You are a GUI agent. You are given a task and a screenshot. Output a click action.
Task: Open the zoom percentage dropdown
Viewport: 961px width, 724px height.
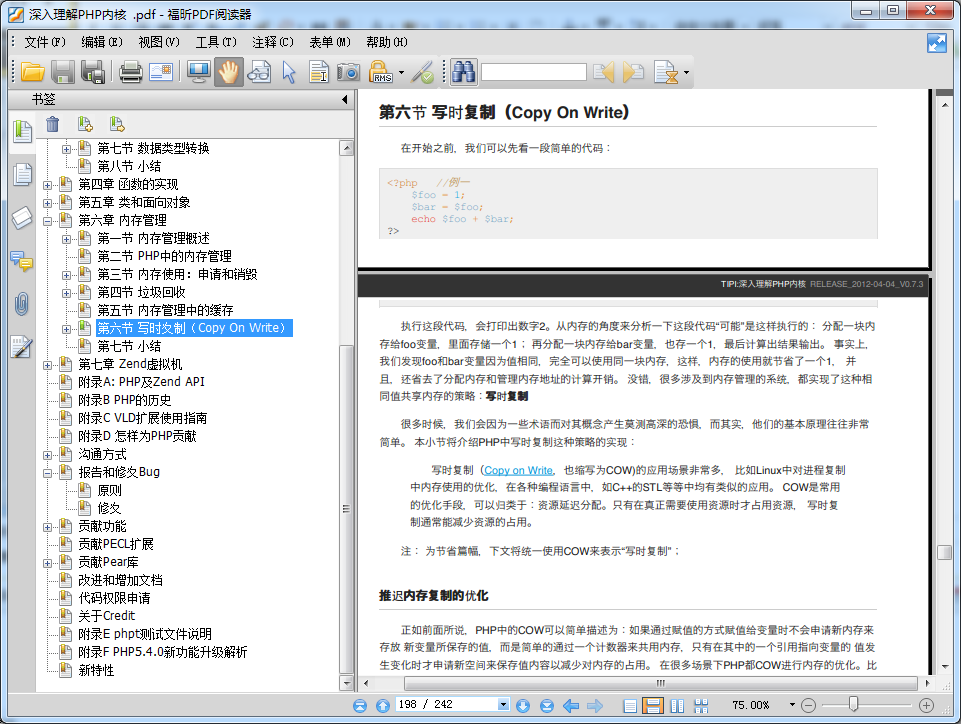[x=792, y=705]
